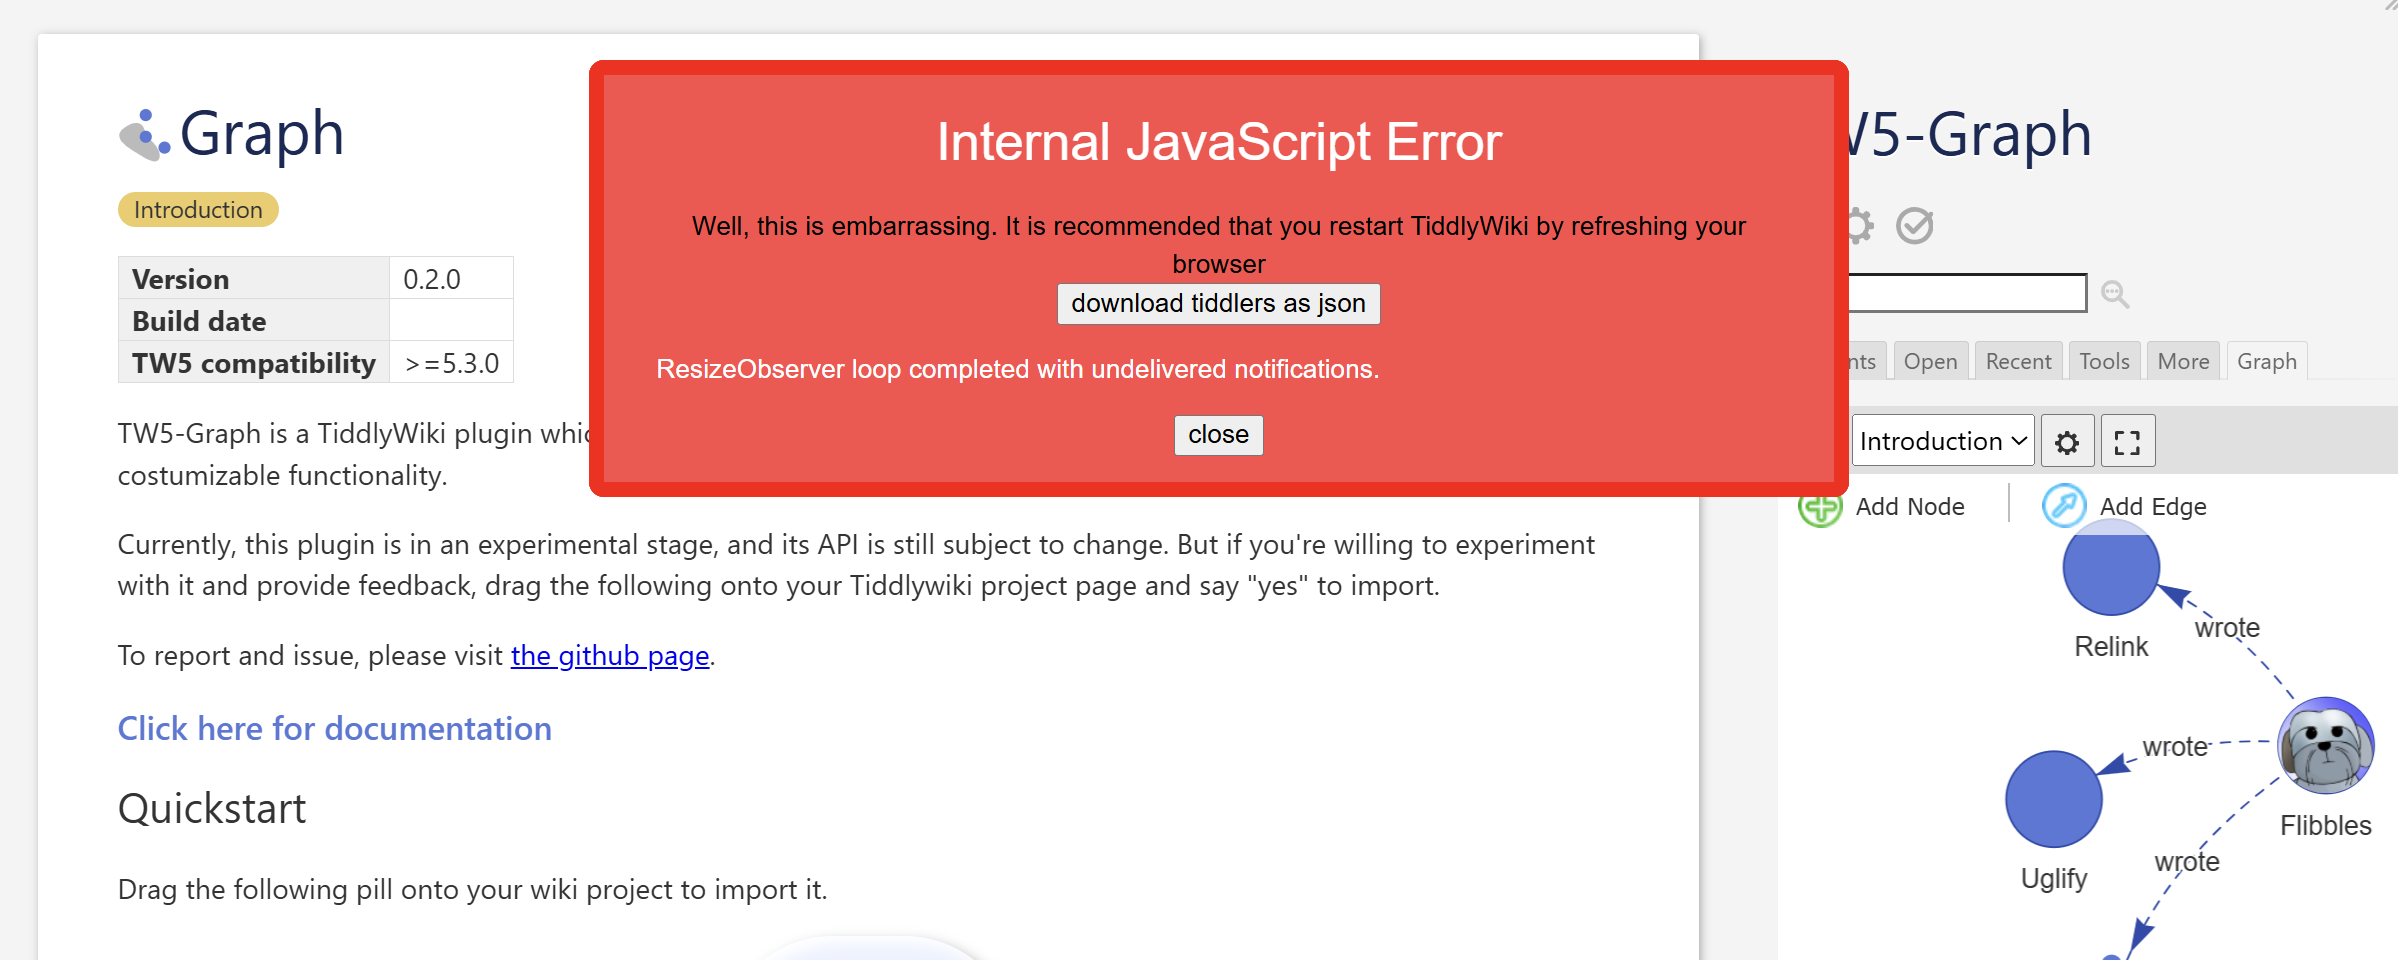Click the Graph tiddler logo icon

145,135
